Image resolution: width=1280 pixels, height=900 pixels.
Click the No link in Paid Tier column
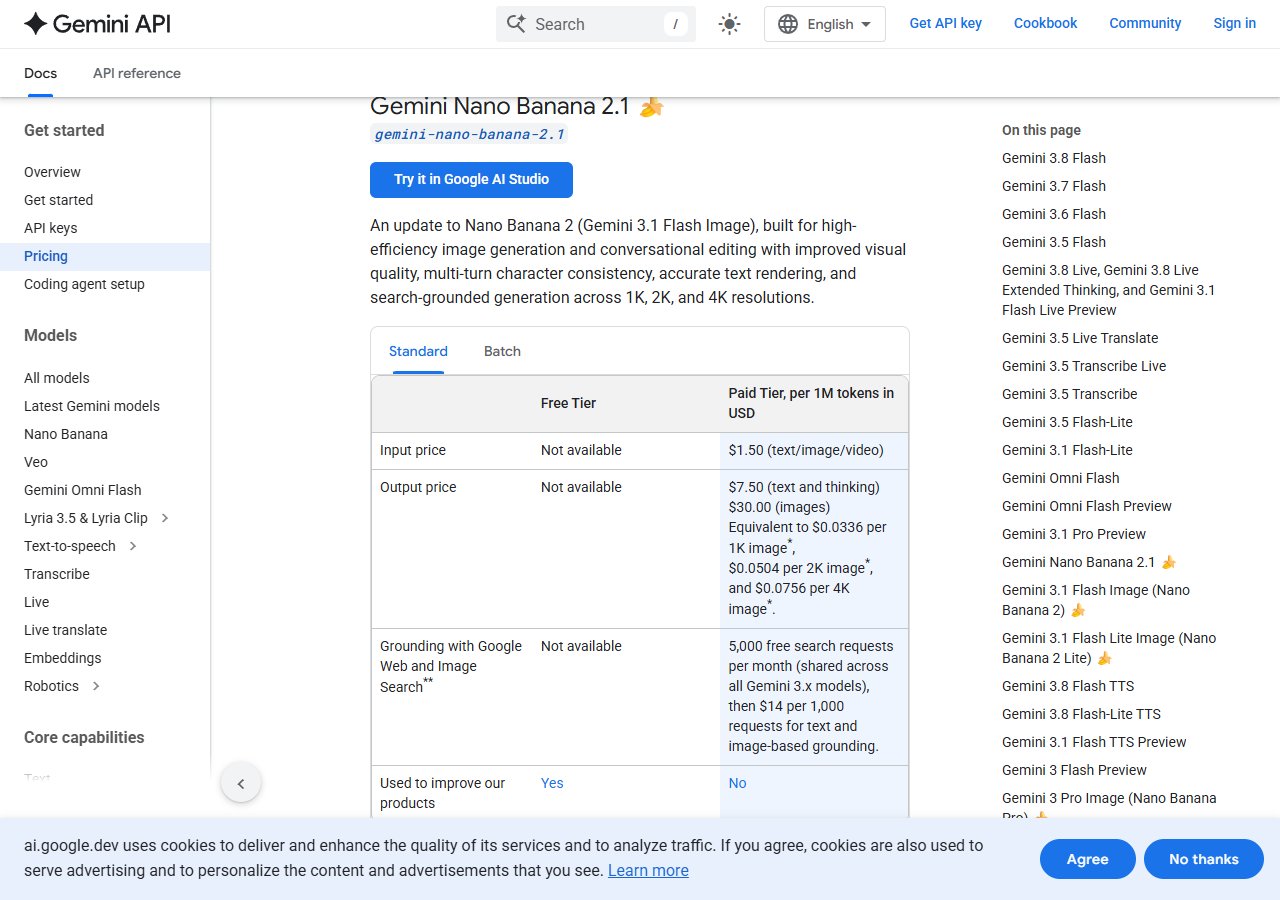[737, 783]
